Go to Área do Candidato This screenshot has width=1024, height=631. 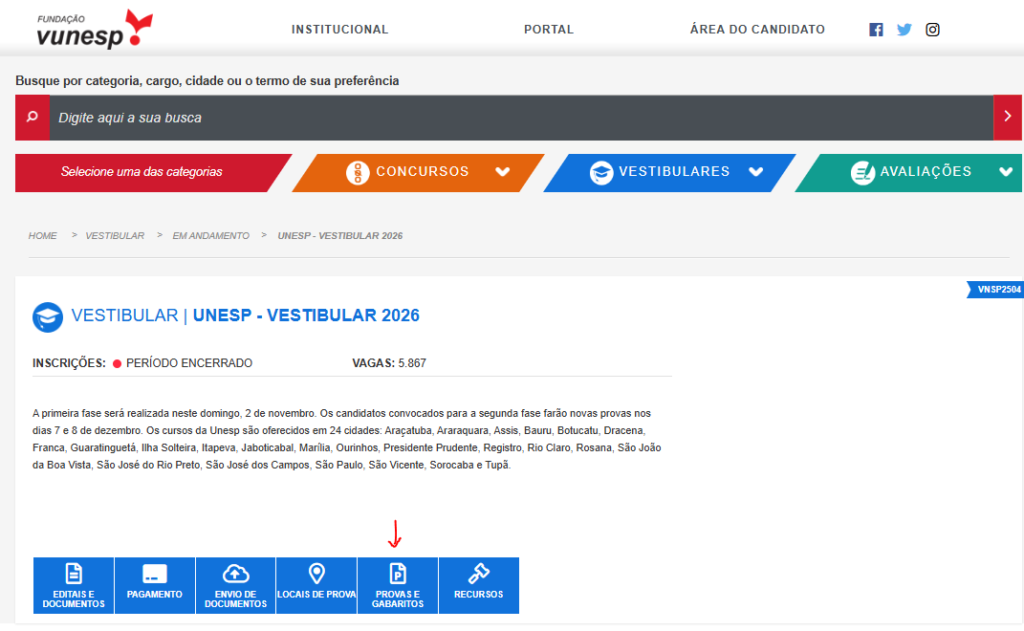coord(757,30)
